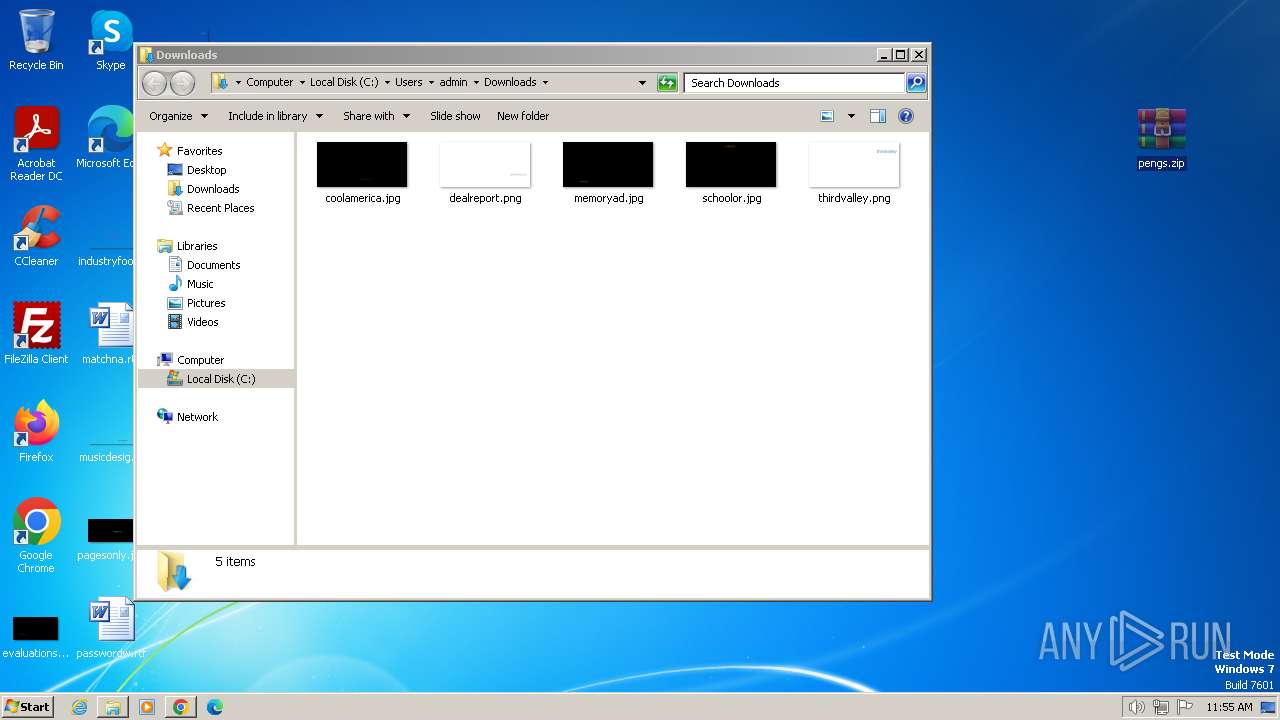Click the Back navigation arrow in Explorer
The width and height of the screenshot is (1280, 720).
pyautogui.click(x=154, y=83)
